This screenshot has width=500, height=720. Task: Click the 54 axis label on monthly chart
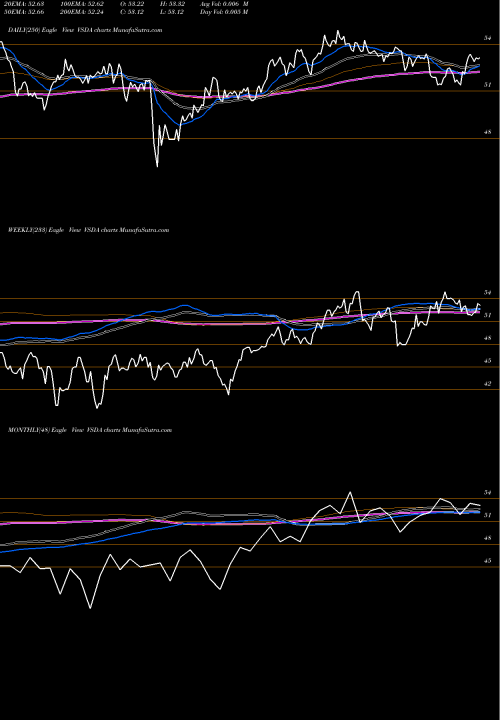(488, 493)
